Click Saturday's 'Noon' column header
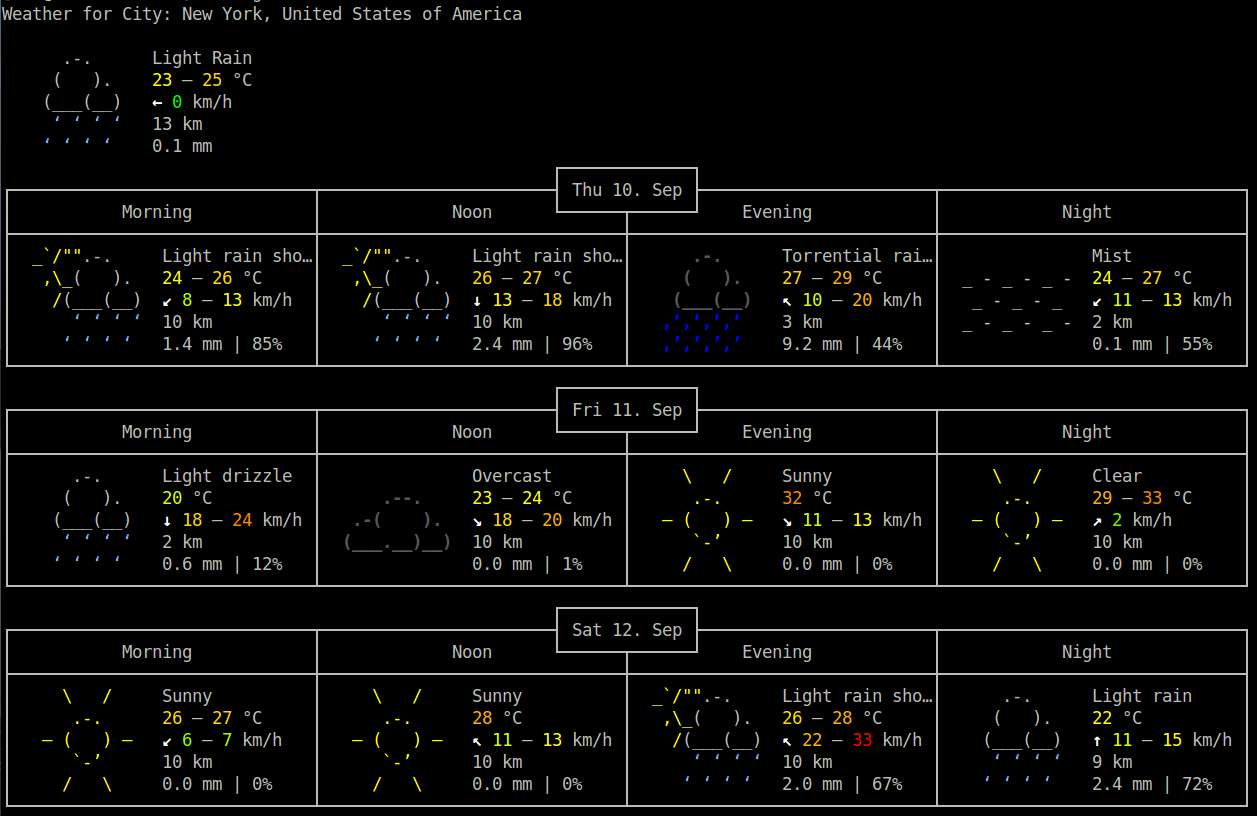The height and width of the screenshot is (816, 1257). point(472,652)
